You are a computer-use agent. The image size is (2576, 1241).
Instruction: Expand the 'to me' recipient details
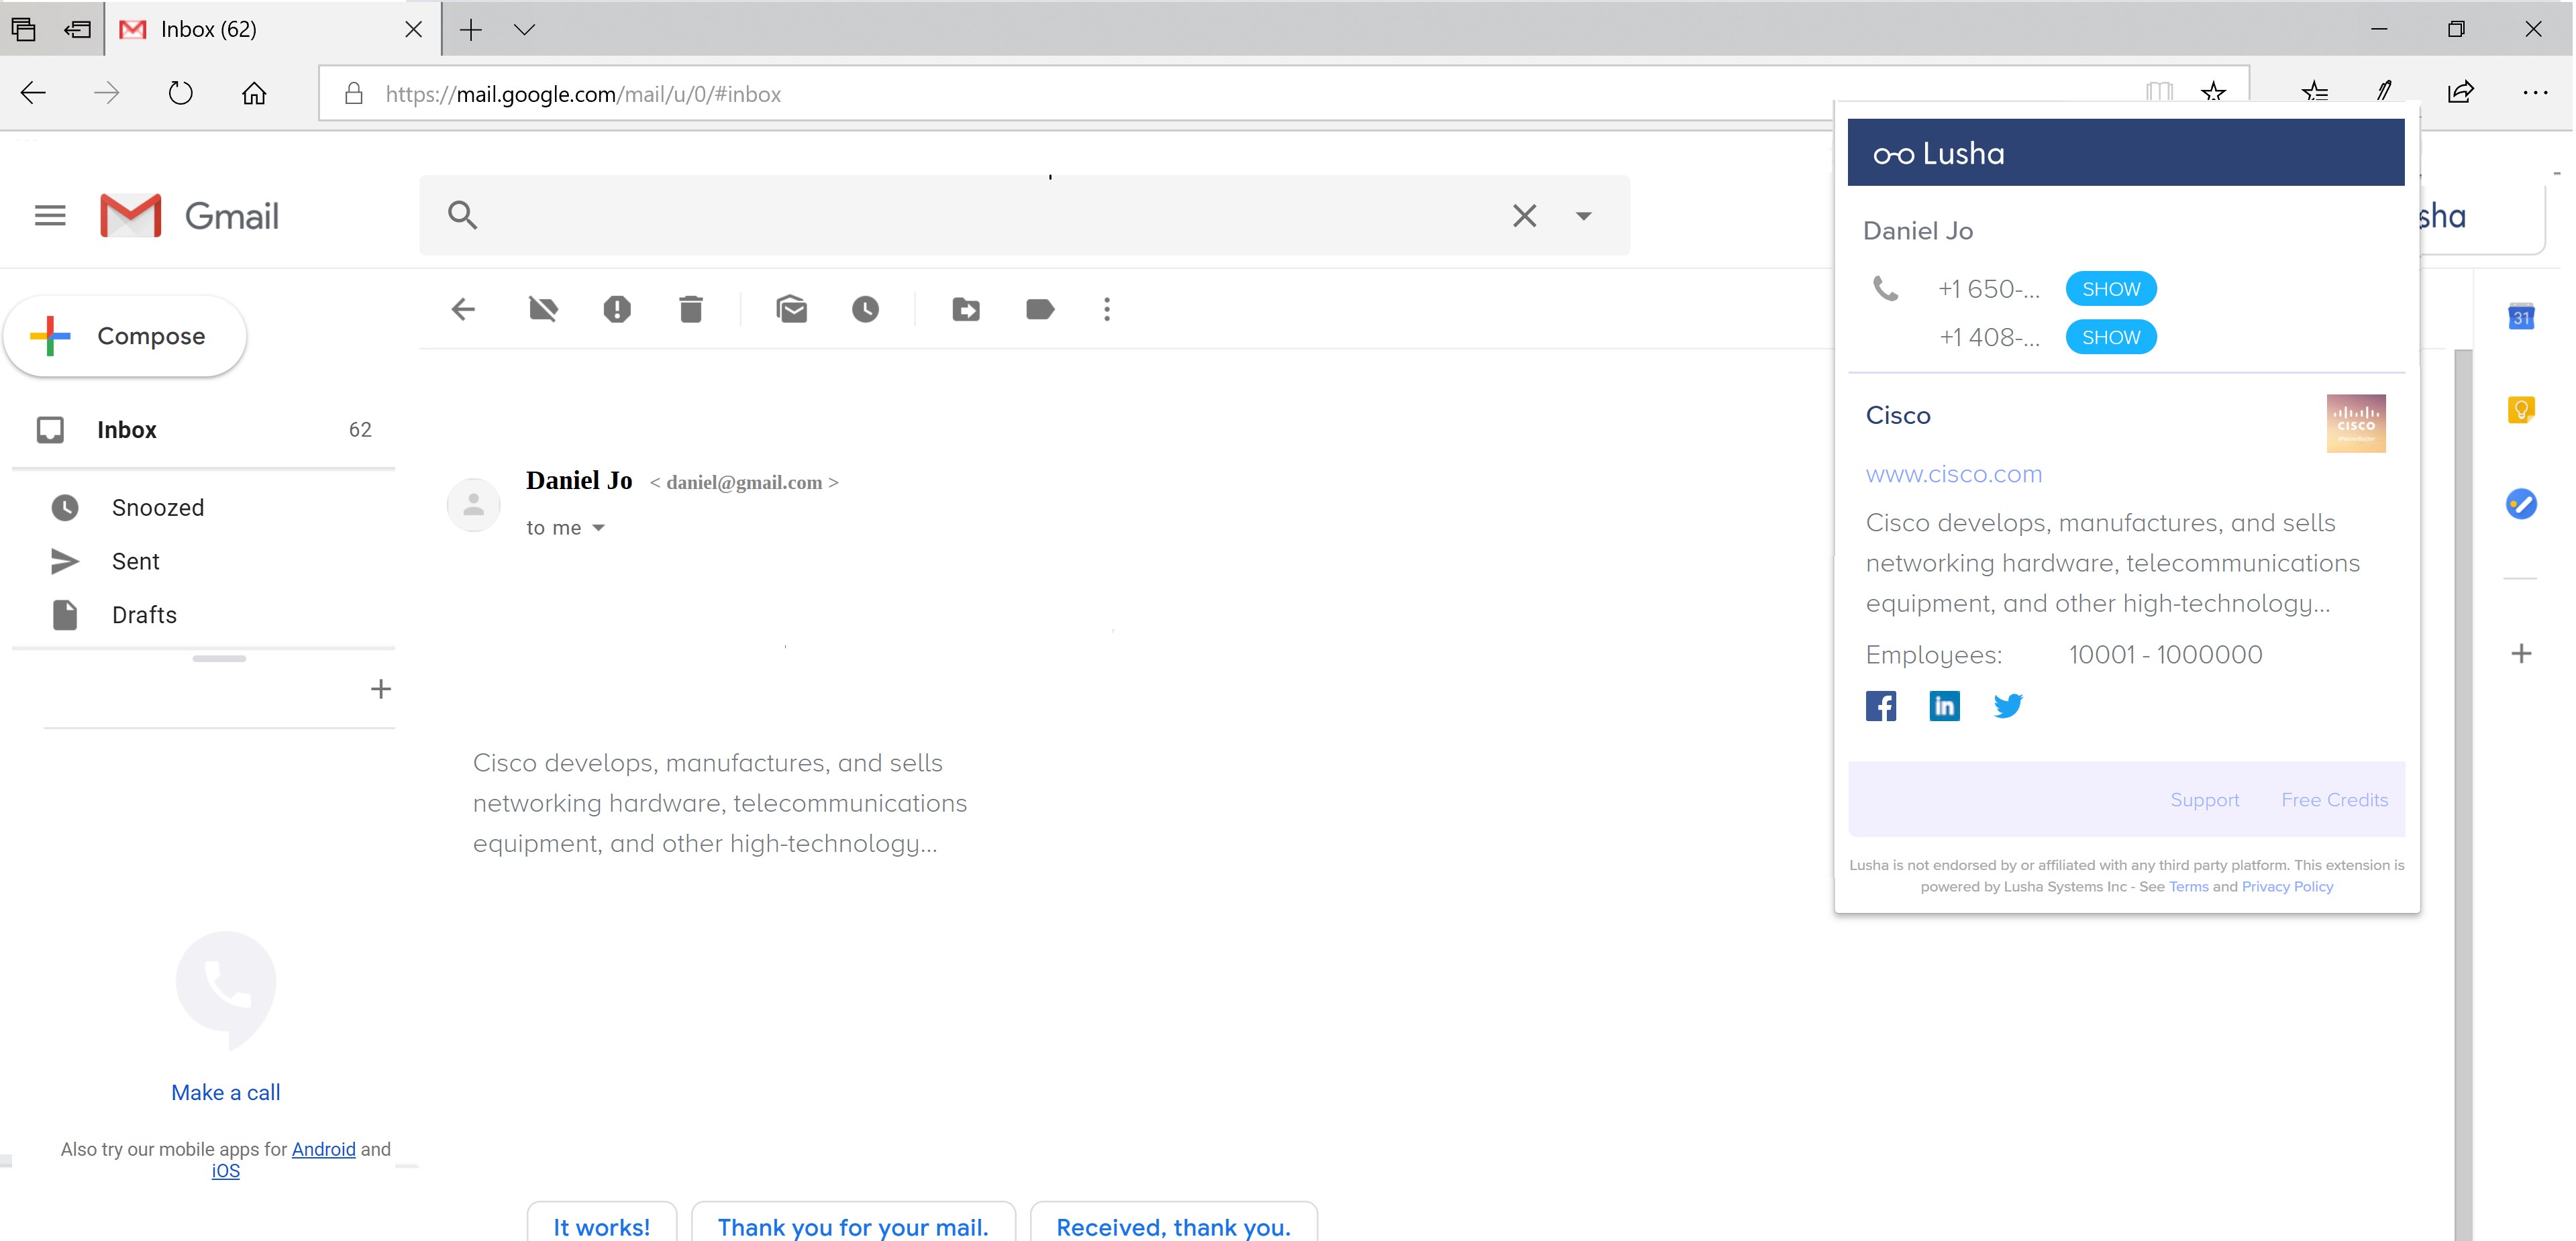pos(599,528)
